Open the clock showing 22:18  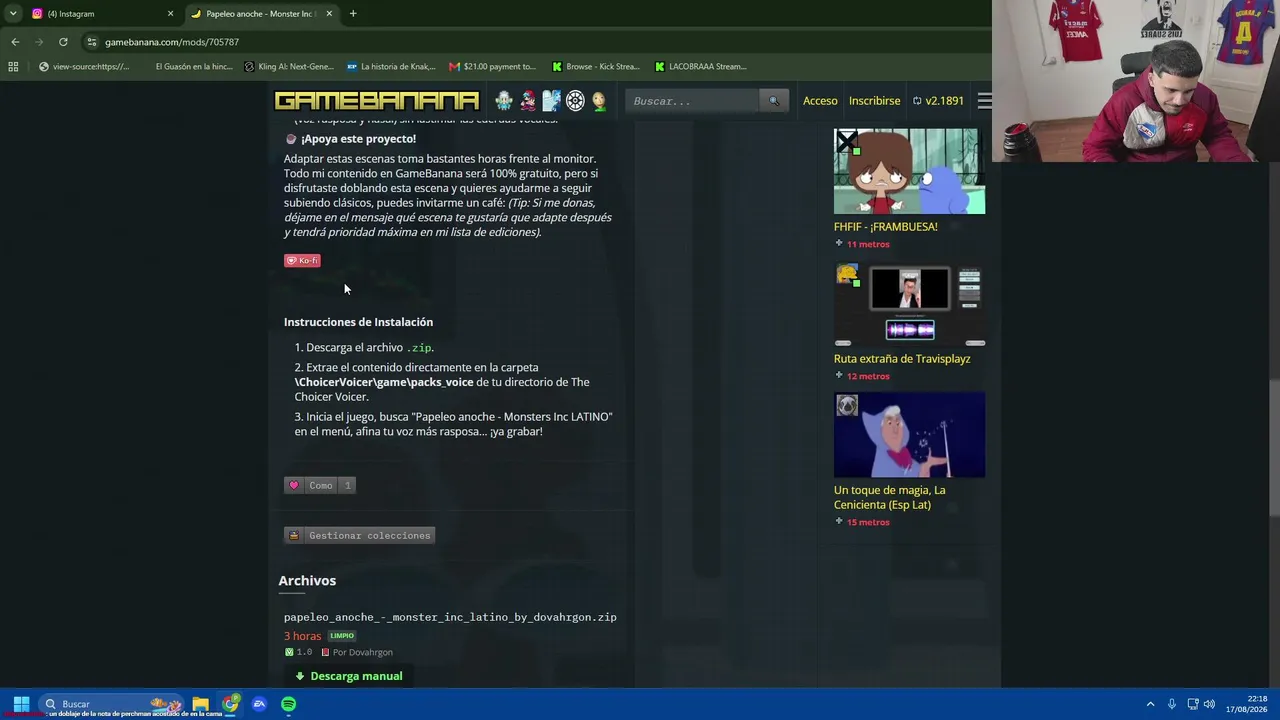(x=1247, y=704)
